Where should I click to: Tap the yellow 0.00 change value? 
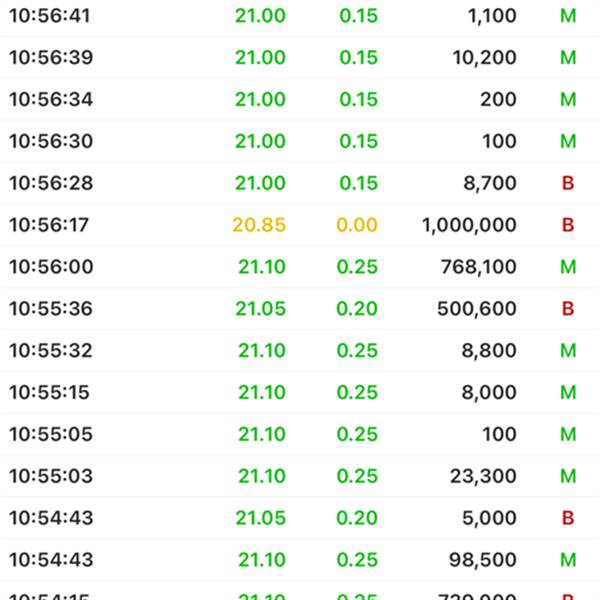(357, 225)
